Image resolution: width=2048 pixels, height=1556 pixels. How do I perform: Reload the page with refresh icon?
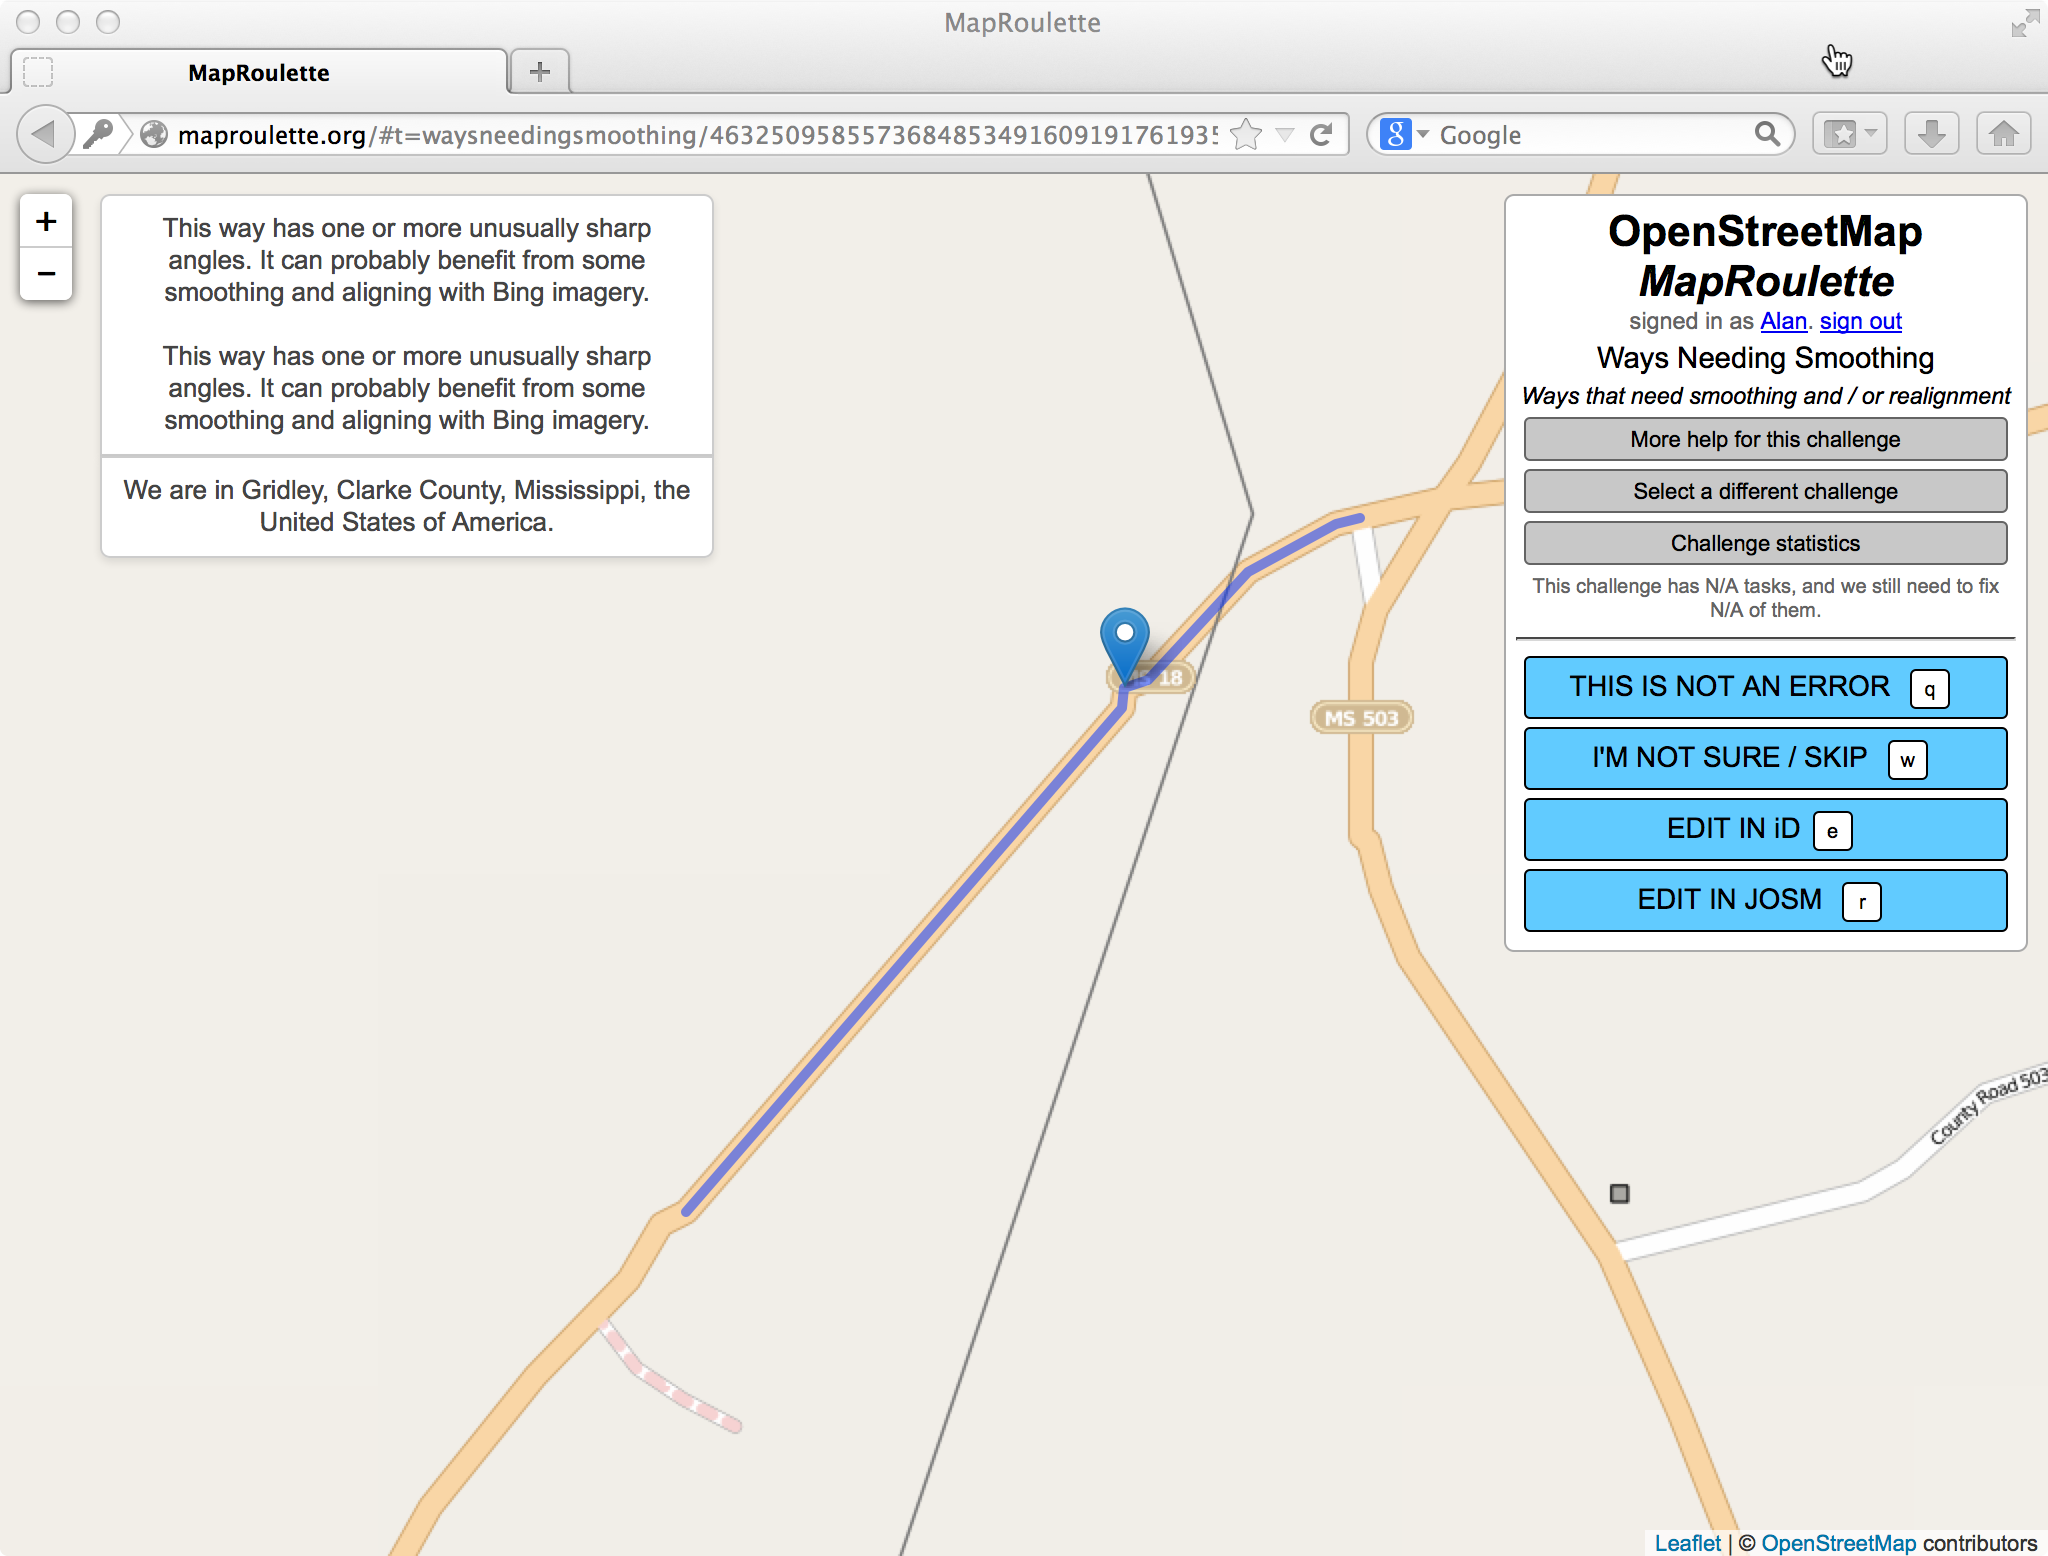tap(1321, 134)
